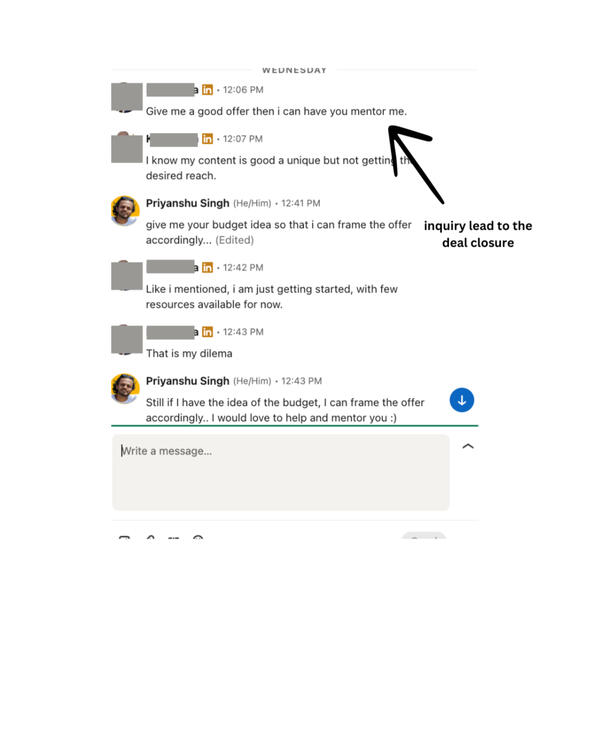Click the redacted sender avatar at 12:07 PM

[x=127, y=148]
